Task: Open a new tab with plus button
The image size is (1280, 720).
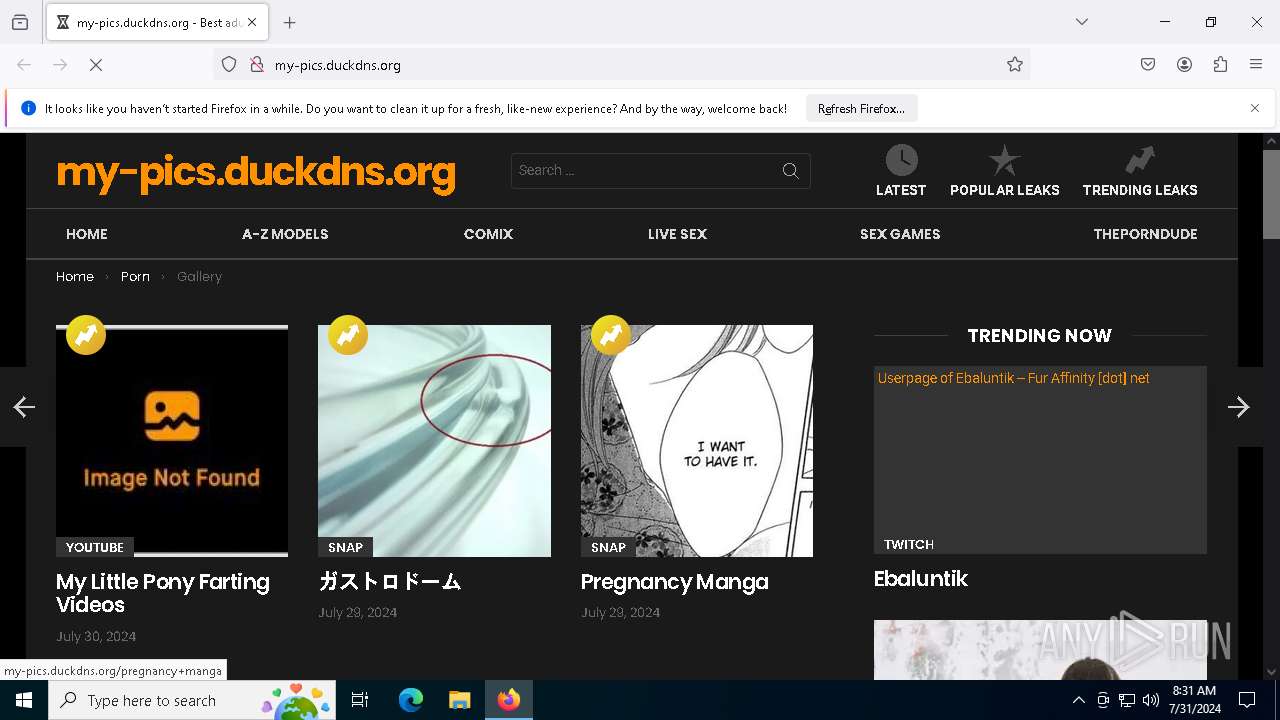Action: tap(290, 23)
